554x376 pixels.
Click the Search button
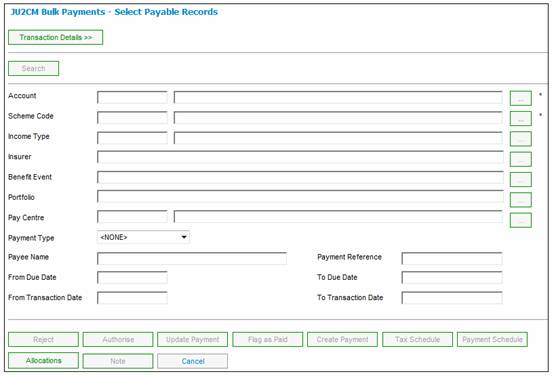34,69
